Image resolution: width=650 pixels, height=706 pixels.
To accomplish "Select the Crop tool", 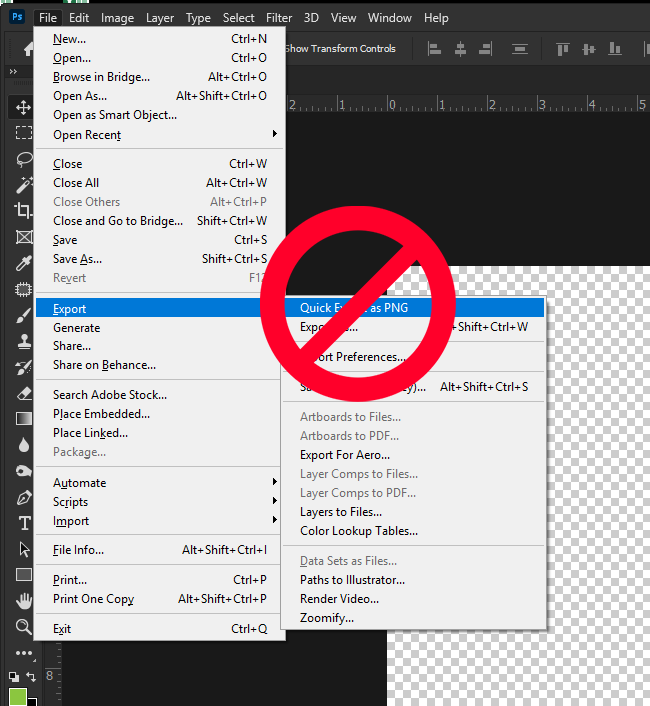I will point(23,210).
